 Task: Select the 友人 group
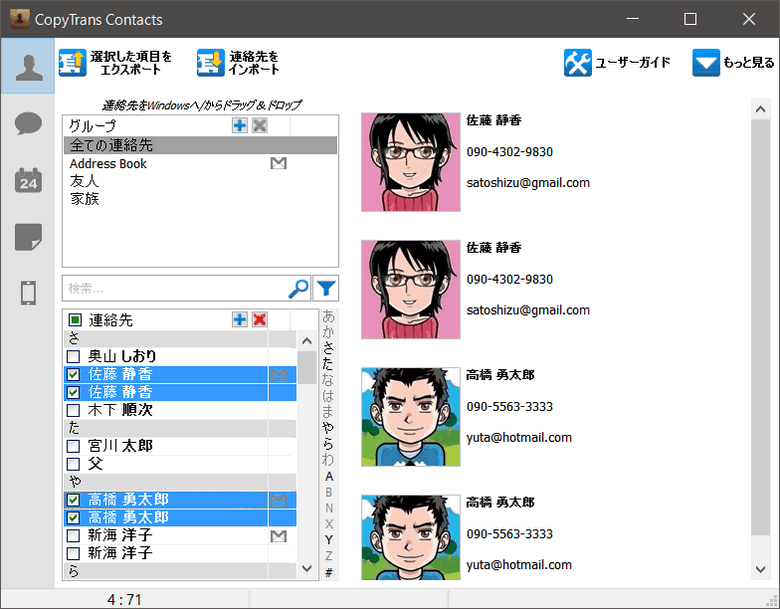[200, 181]
